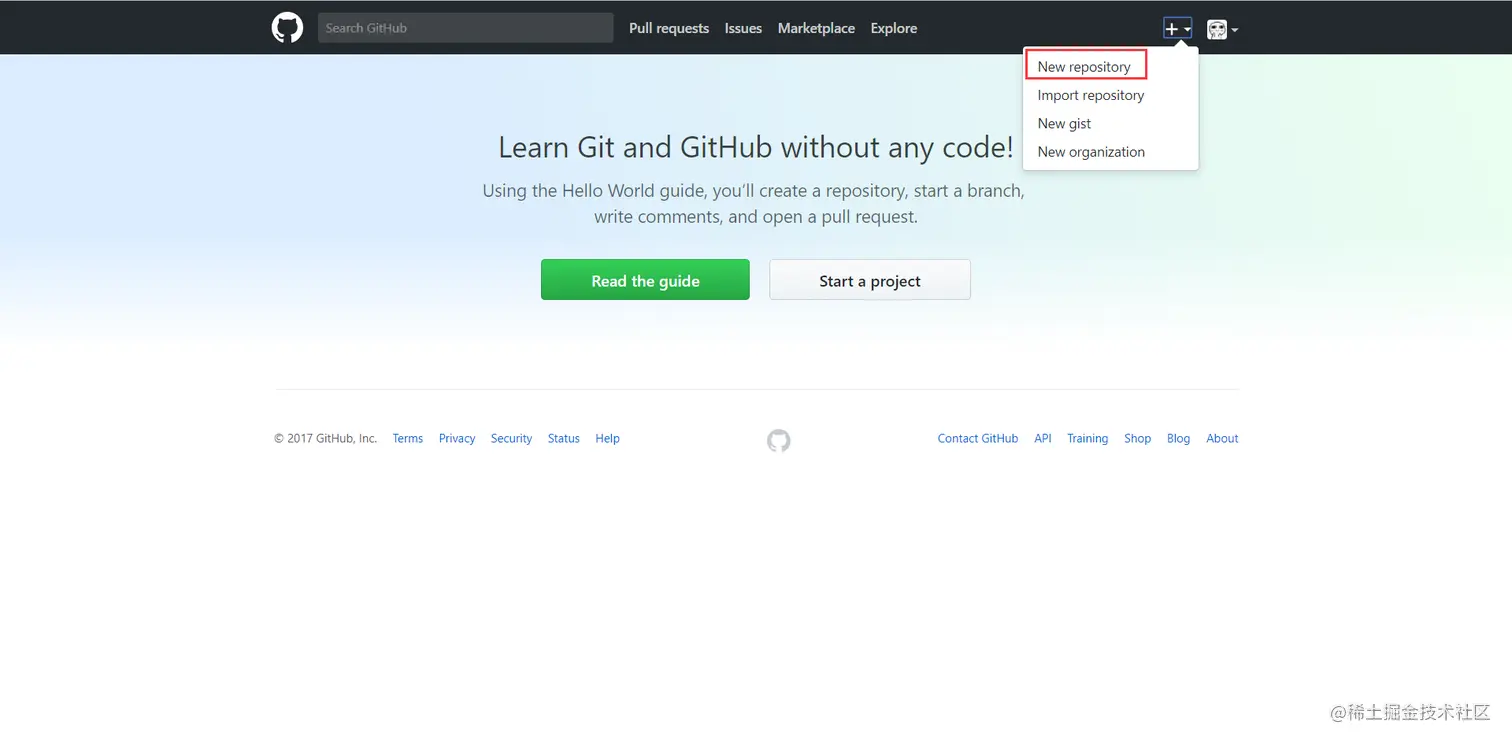The height and width of the screenshot is (744, 1512).
Task: Open the API footer link
Action: coord(1043,438)
